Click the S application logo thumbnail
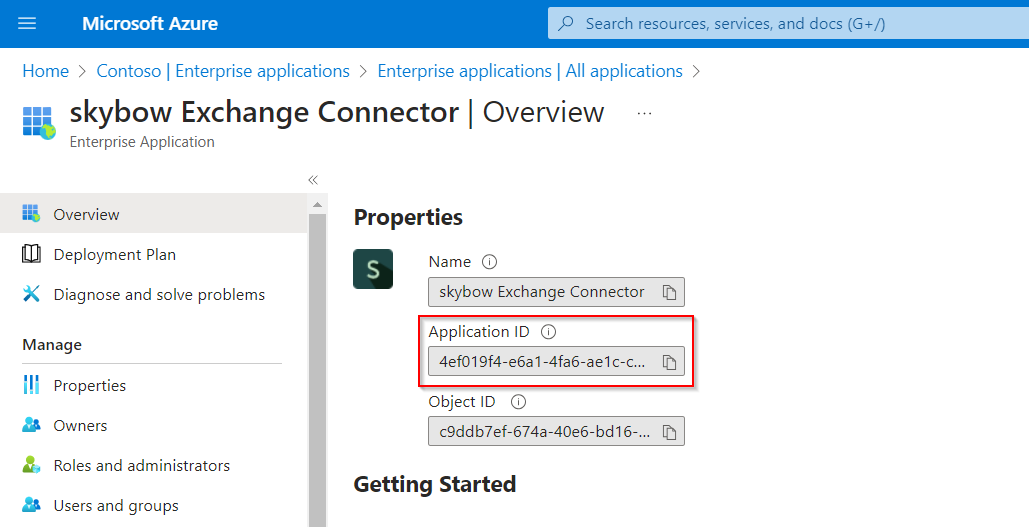1029x527 pixels. (x=373, y=269)
